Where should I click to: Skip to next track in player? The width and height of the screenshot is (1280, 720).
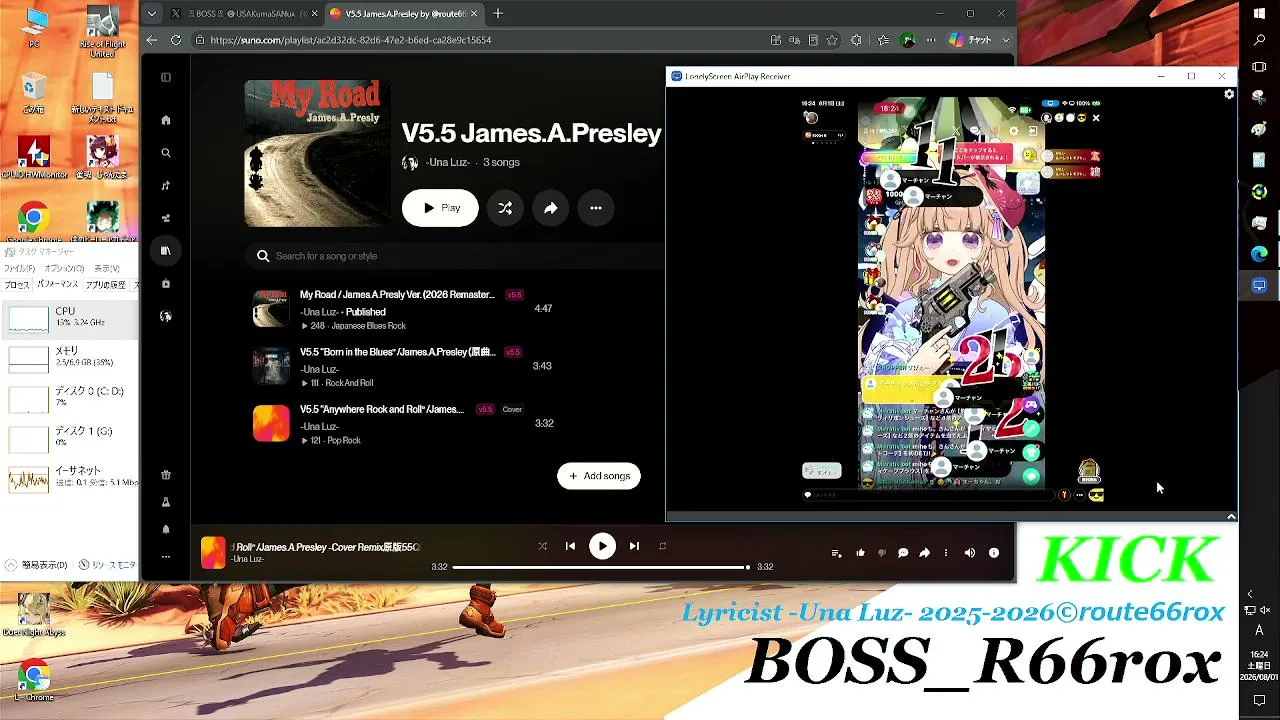coord(634,546)
